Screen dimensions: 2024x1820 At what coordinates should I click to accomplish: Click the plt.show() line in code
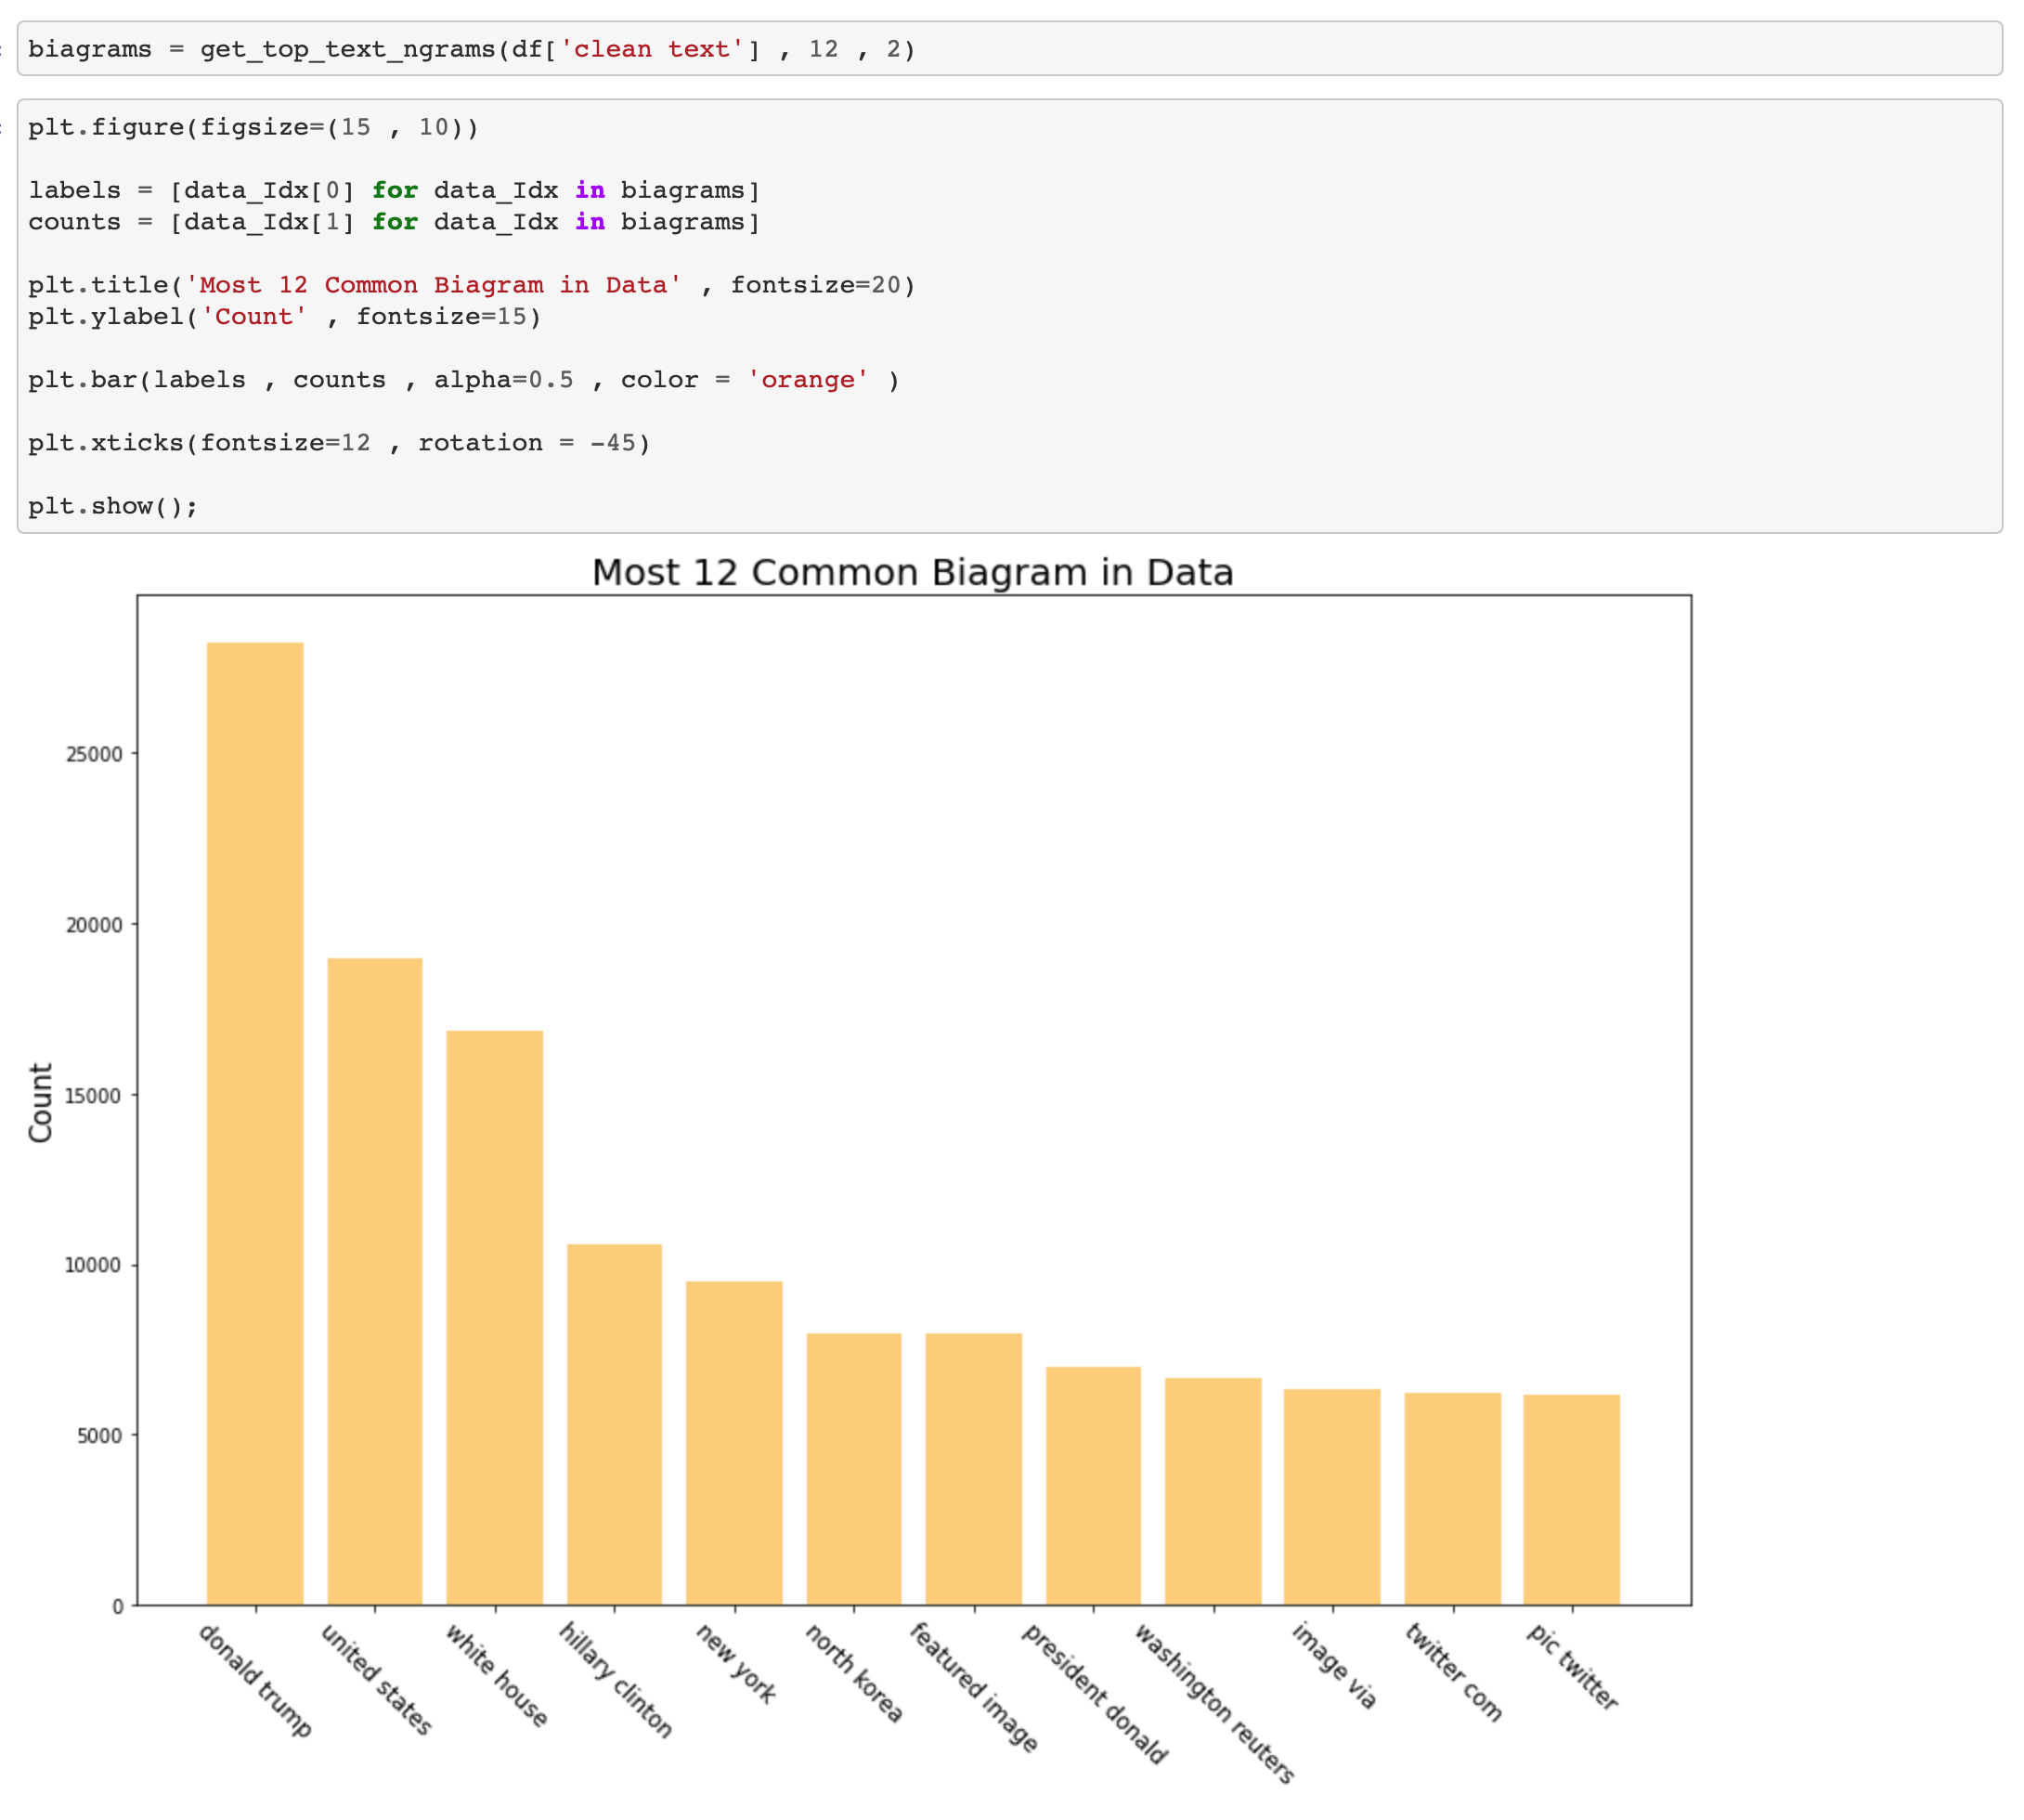point(112,506)
